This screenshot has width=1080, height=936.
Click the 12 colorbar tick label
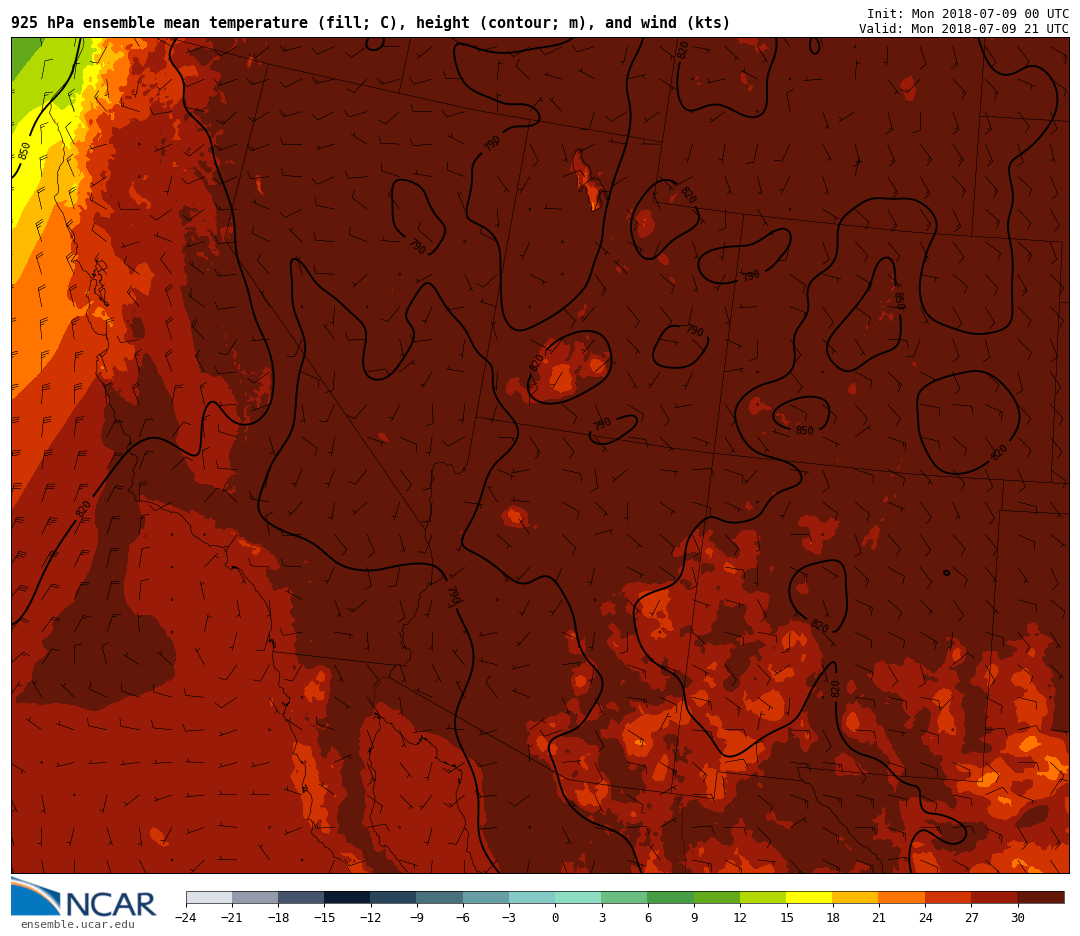(x=740, y=917)
